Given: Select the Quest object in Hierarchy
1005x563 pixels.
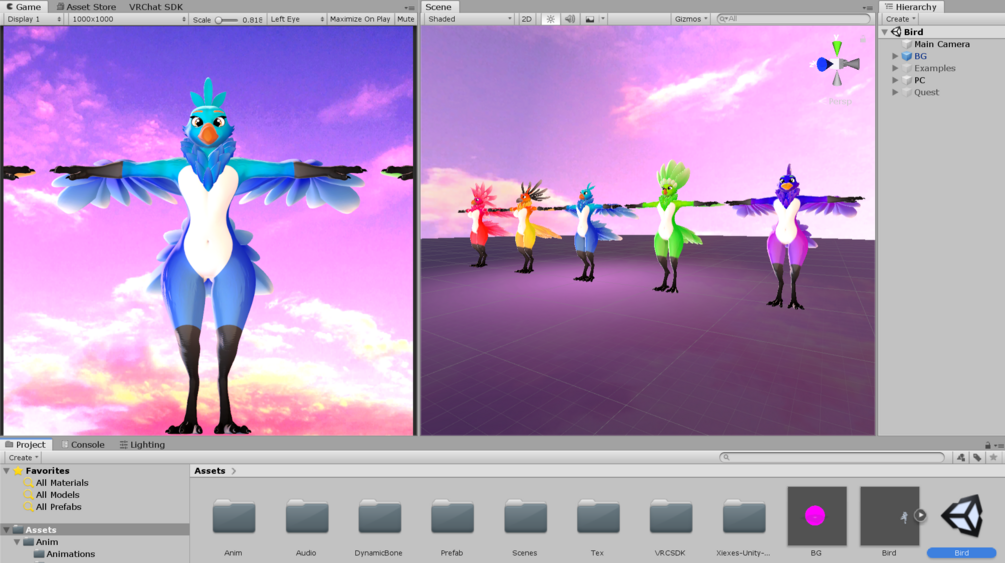Looking at the screenshot, I should (926, 92).
